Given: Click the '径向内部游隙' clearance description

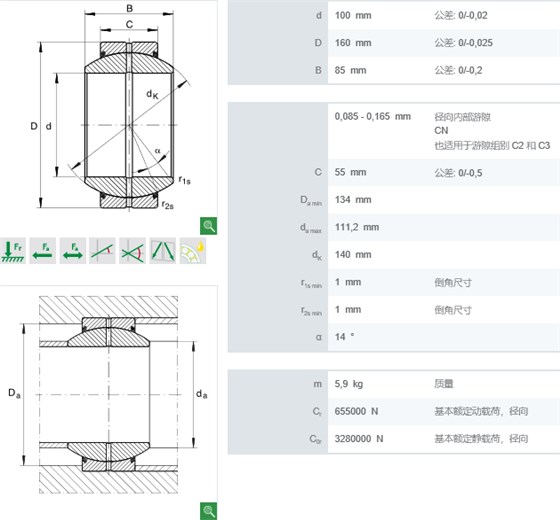Looking at the screenshot, I should click(462, 117).
